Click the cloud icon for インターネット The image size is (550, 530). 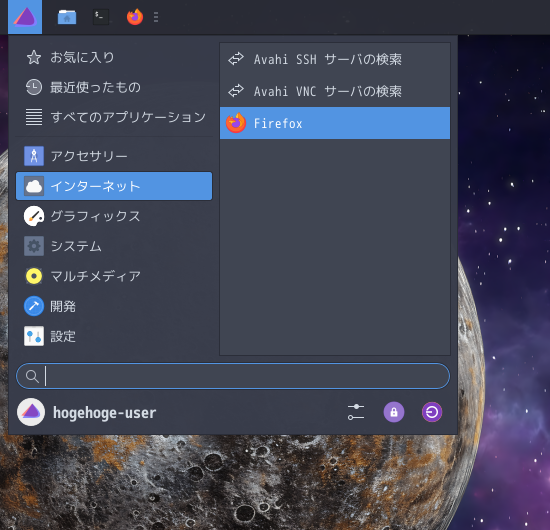(34, 186)
